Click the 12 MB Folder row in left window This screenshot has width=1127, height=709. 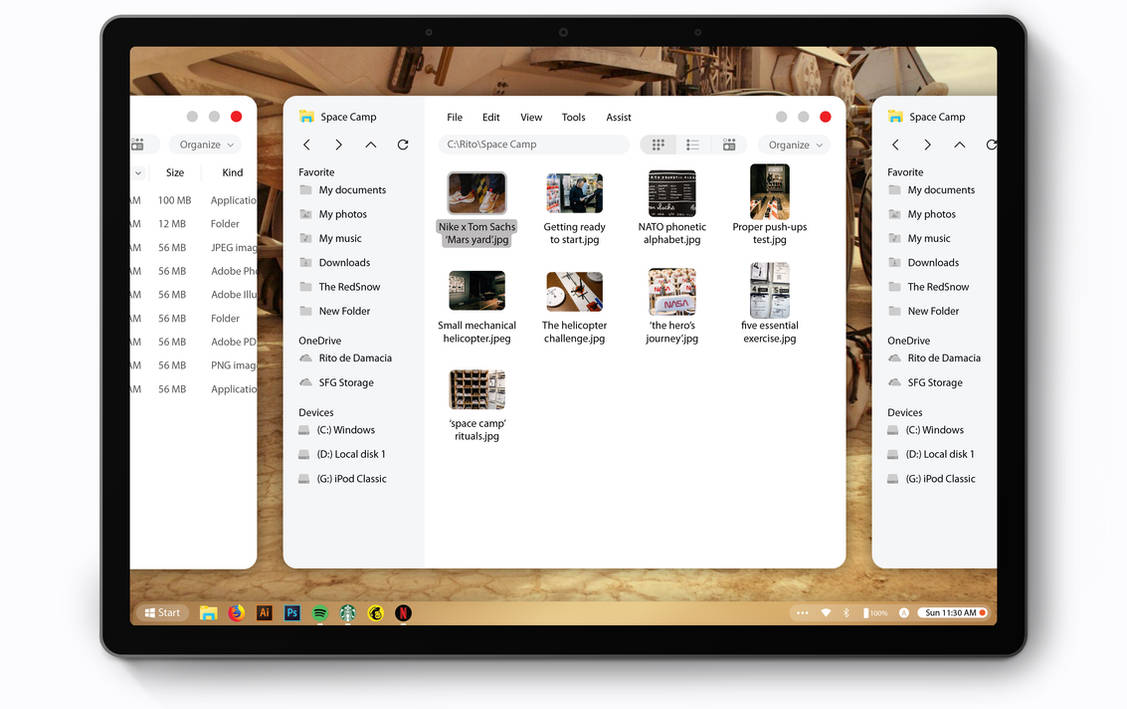193,224
